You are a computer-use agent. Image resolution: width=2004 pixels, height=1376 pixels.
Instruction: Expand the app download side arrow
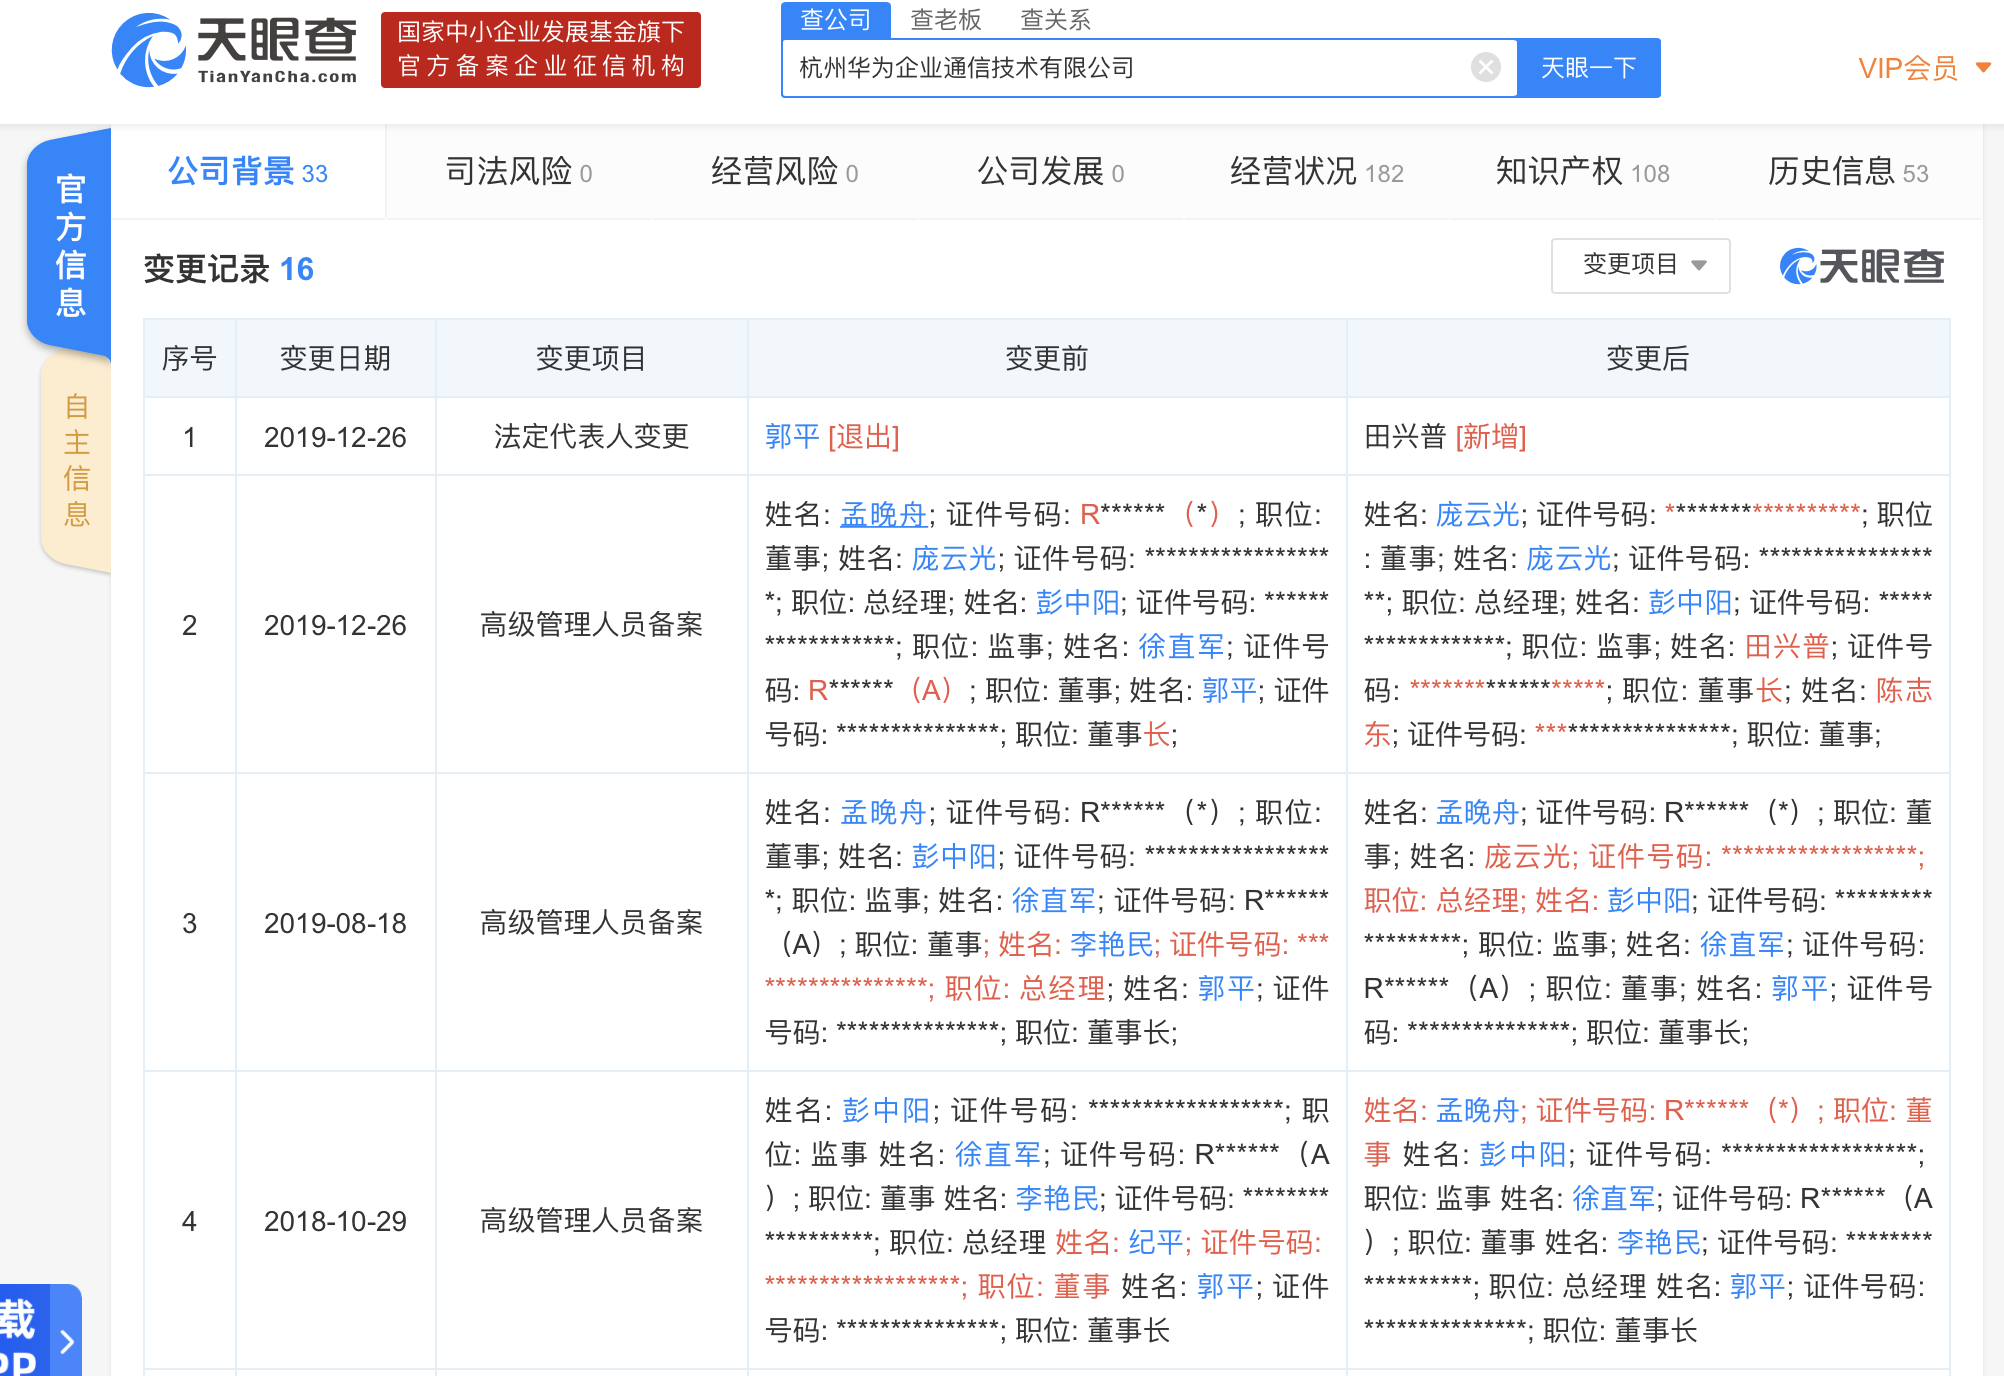67,1341
